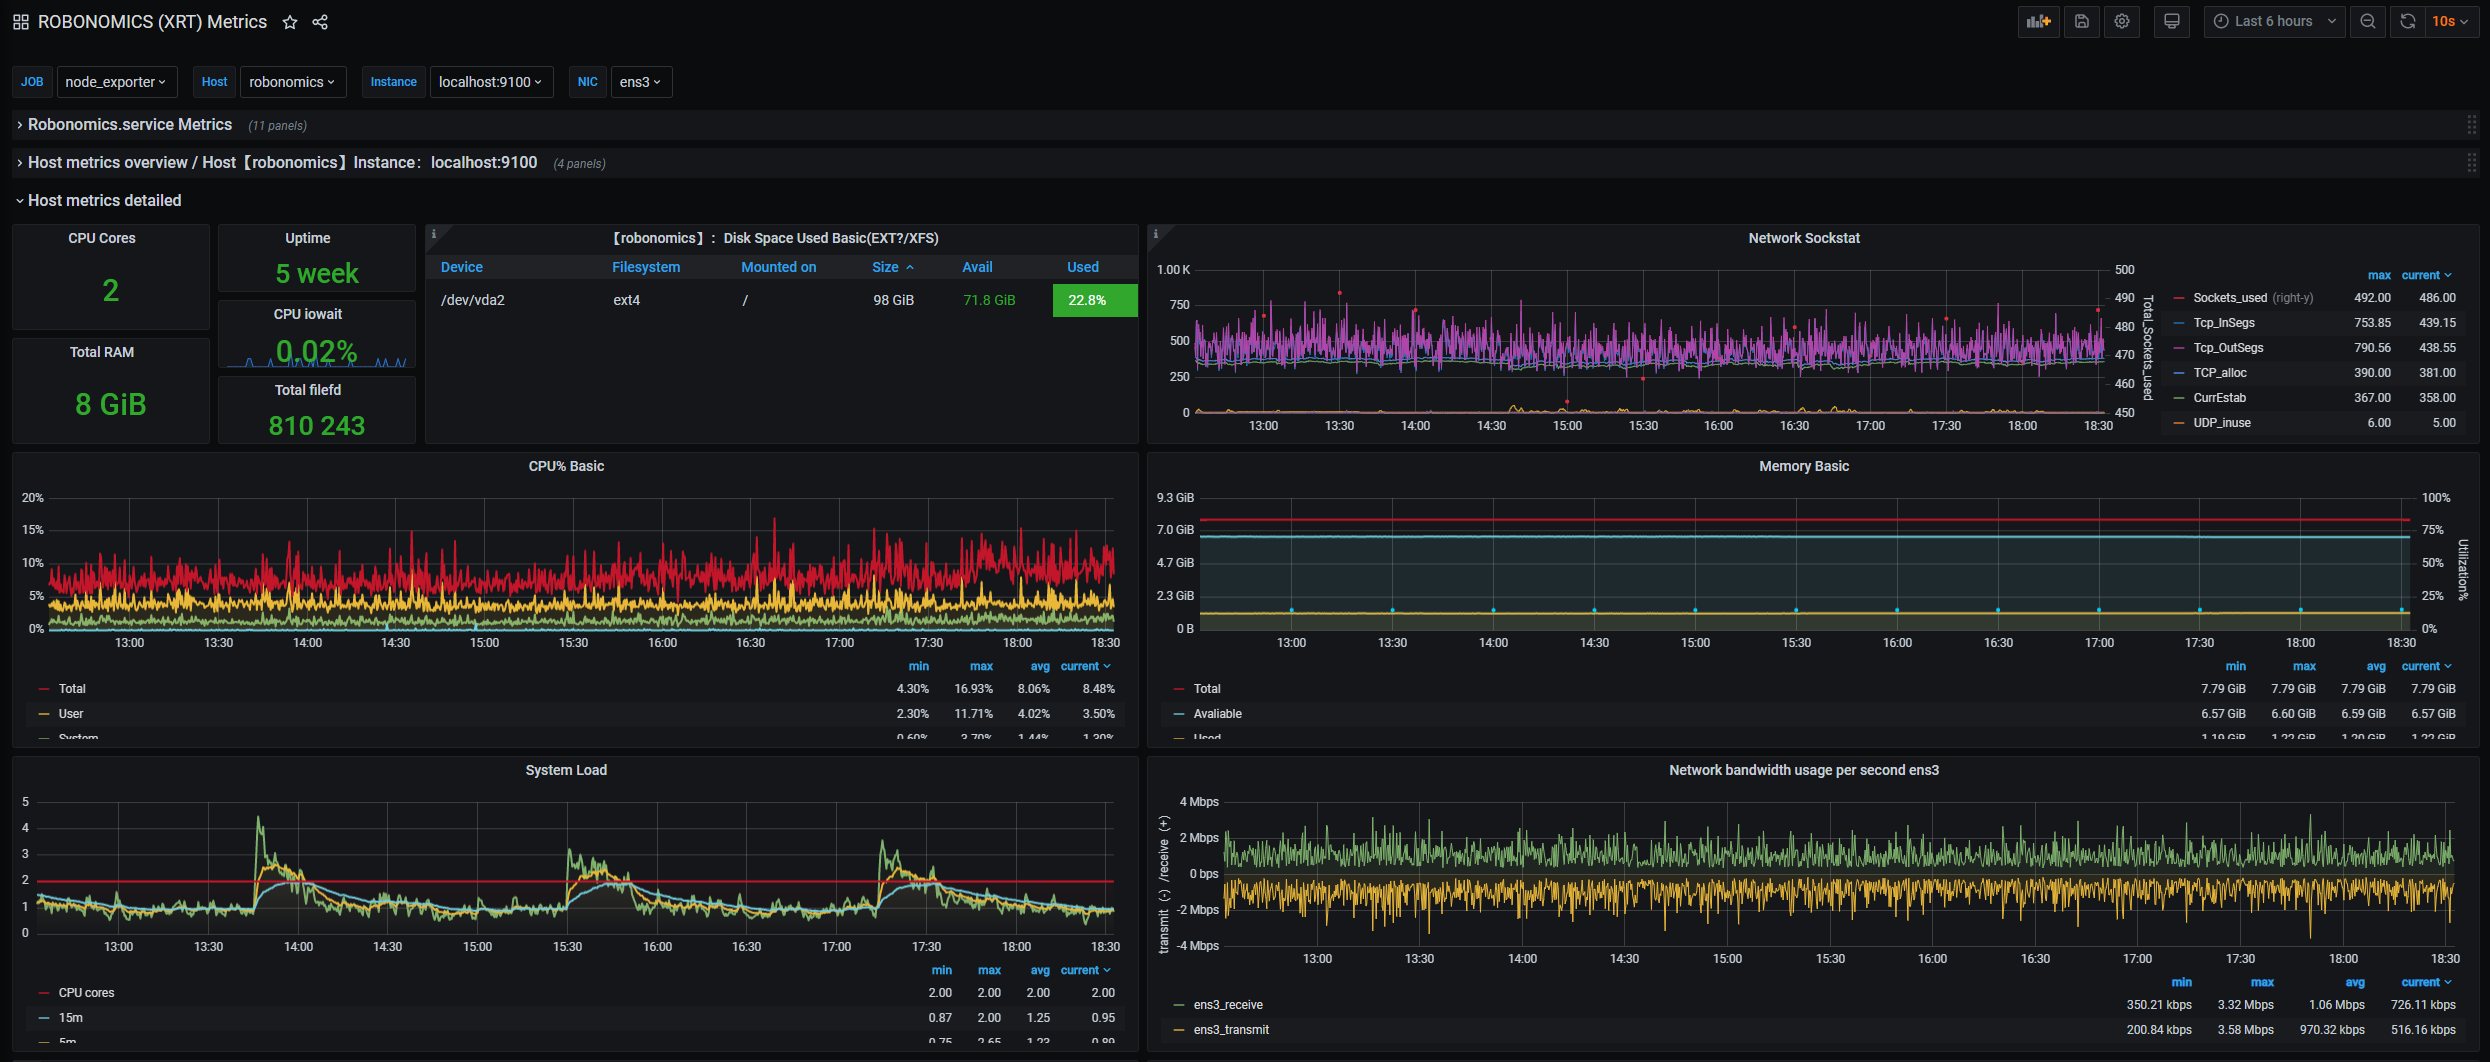Open the Last 6 hours time picker

pyautogui.click(x=2273, y=22)
